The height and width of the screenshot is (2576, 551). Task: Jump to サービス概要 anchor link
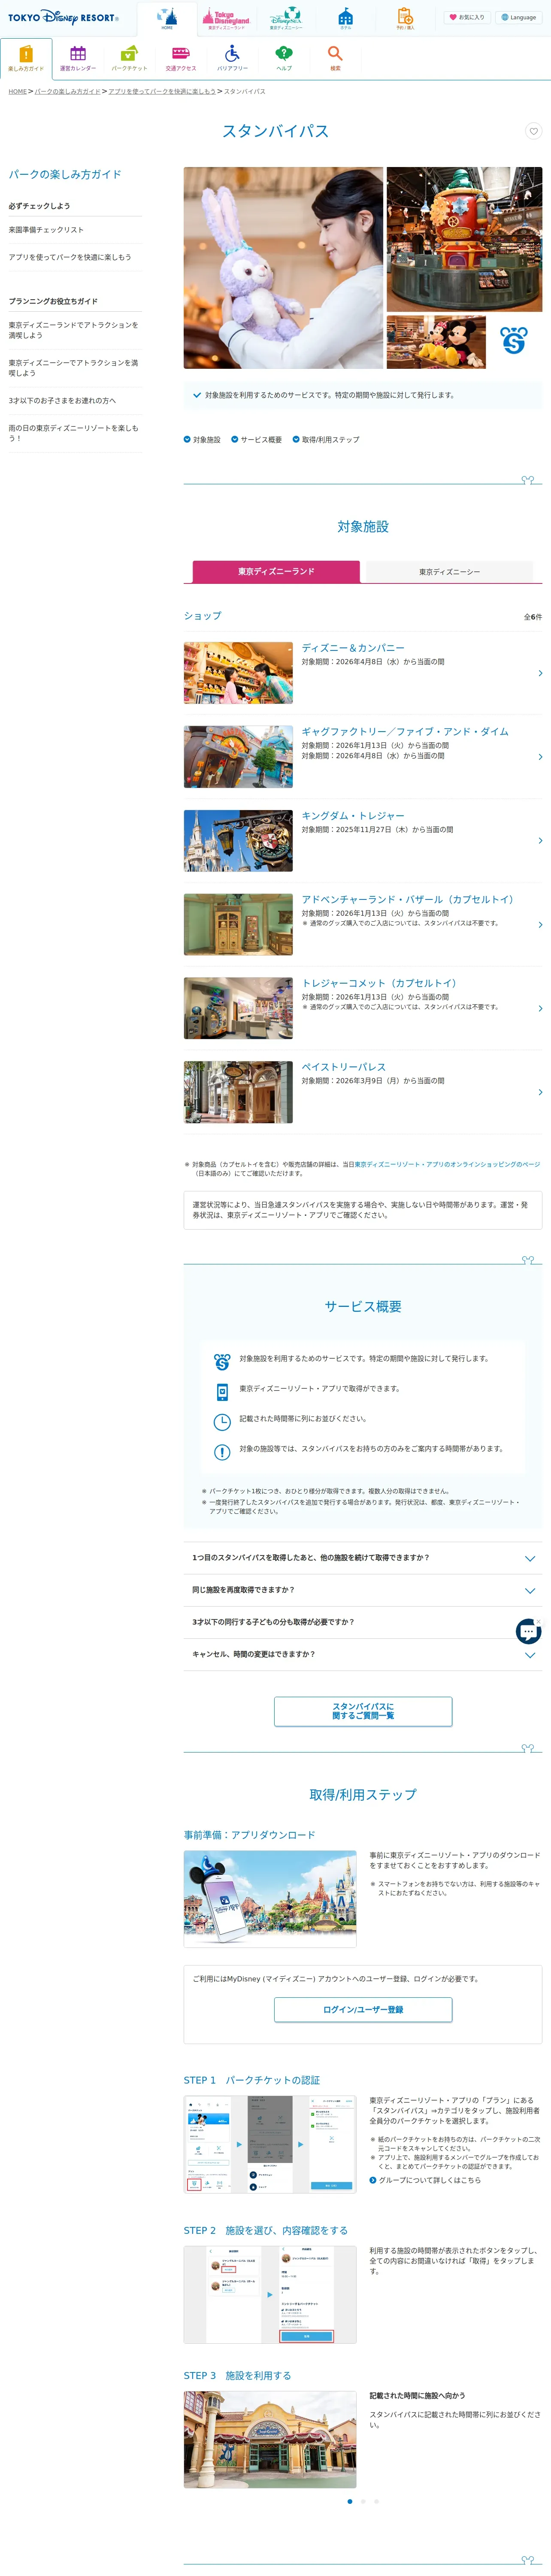pos(256,440)
